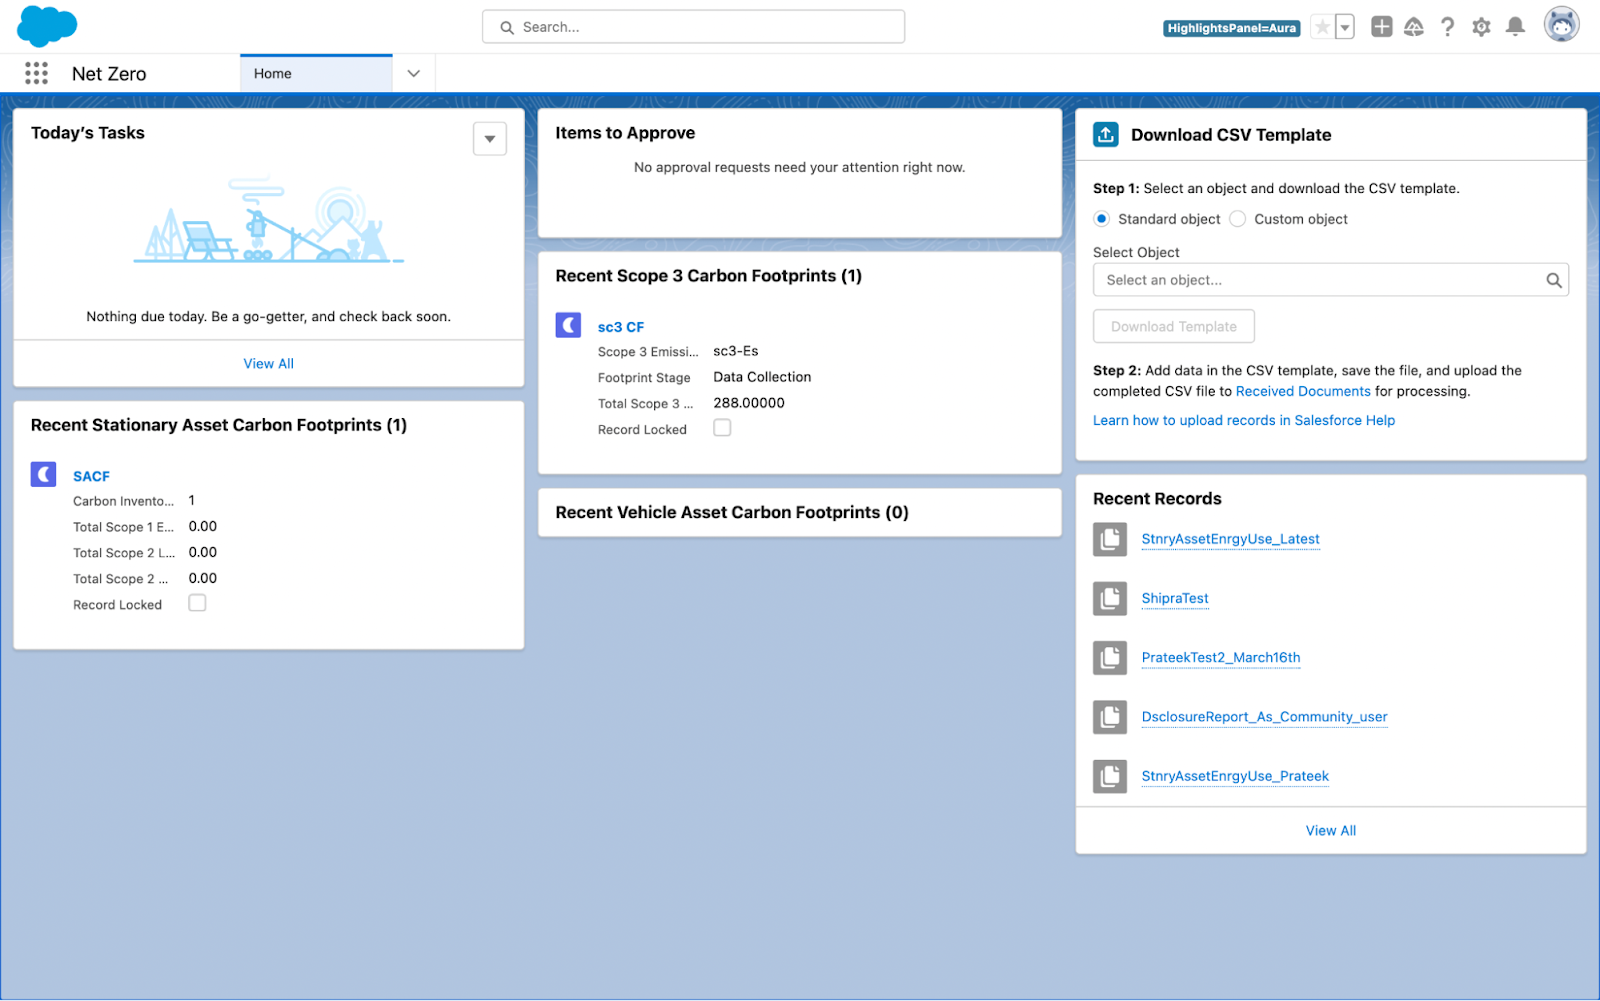Click the StnryAssetEnrgyUse_Latest file icon
The width and height of the screenshot is (1600, 1001).
(1110, 540)
